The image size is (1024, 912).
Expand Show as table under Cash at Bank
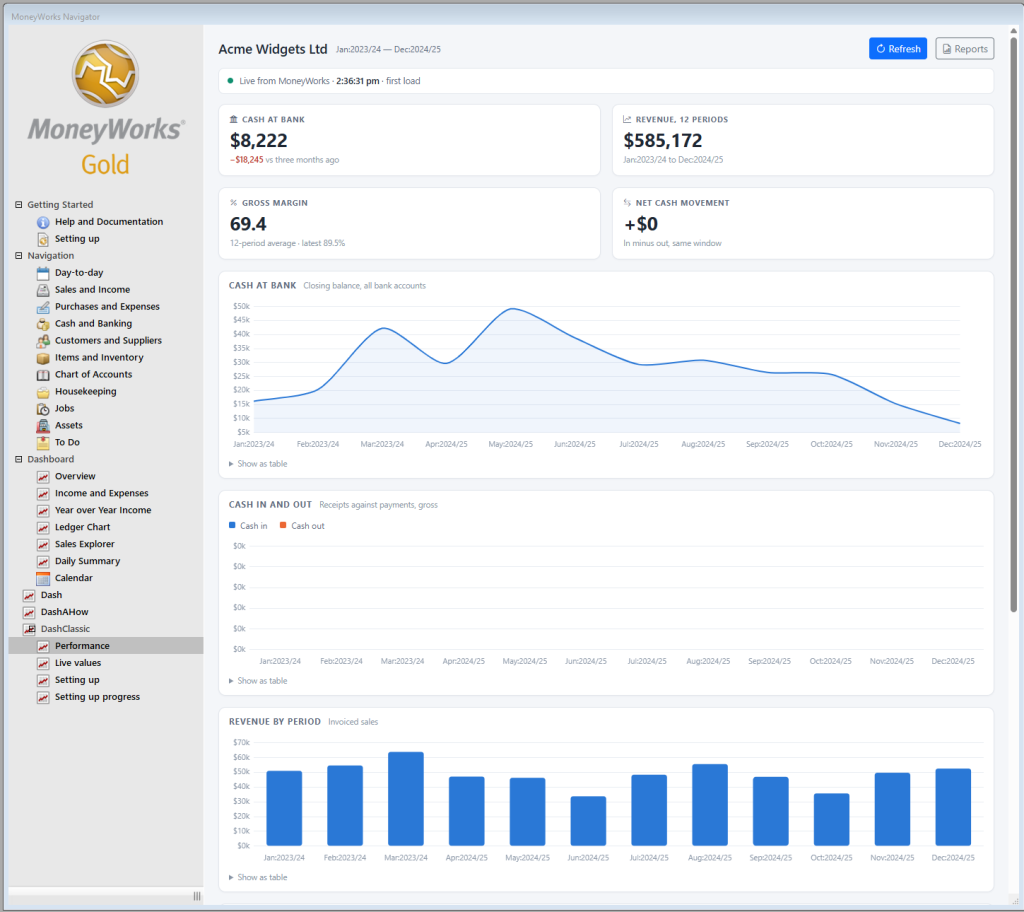[258, 464]
